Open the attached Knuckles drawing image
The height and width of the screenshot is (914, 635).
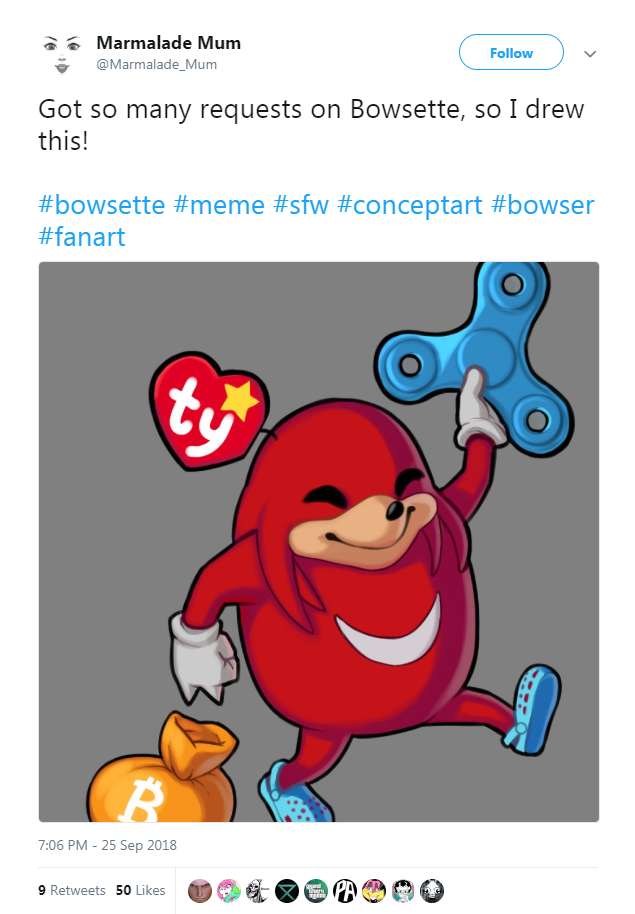318,542
